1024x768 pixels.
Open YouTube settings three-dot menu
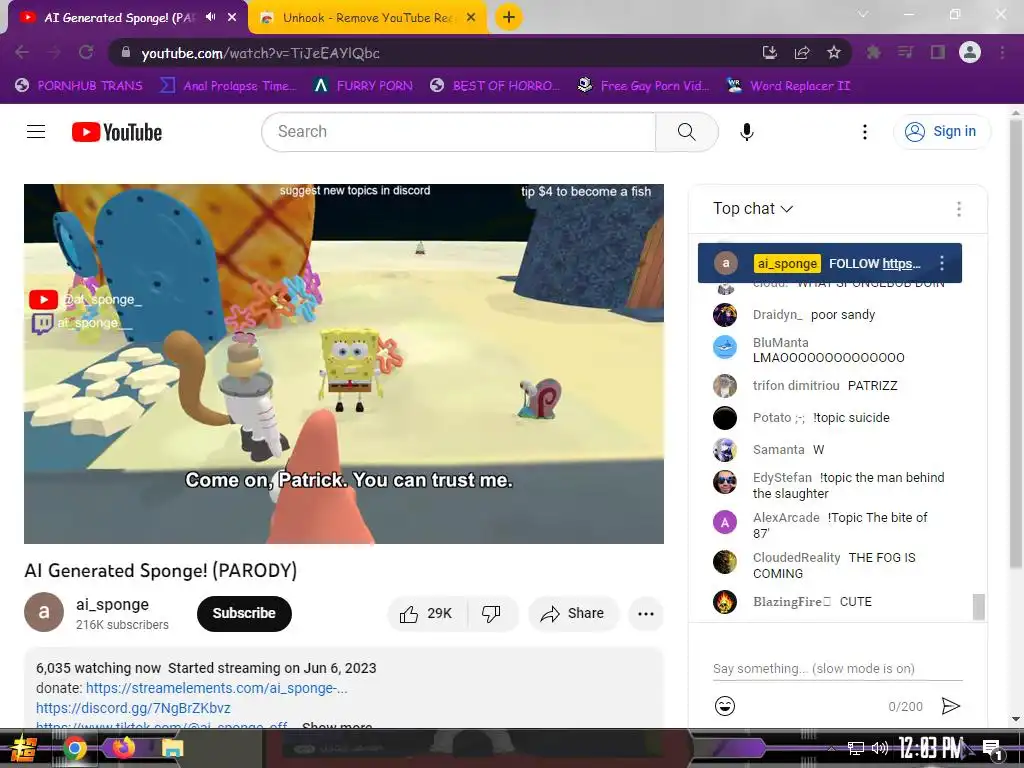click(x=865, y=132)
